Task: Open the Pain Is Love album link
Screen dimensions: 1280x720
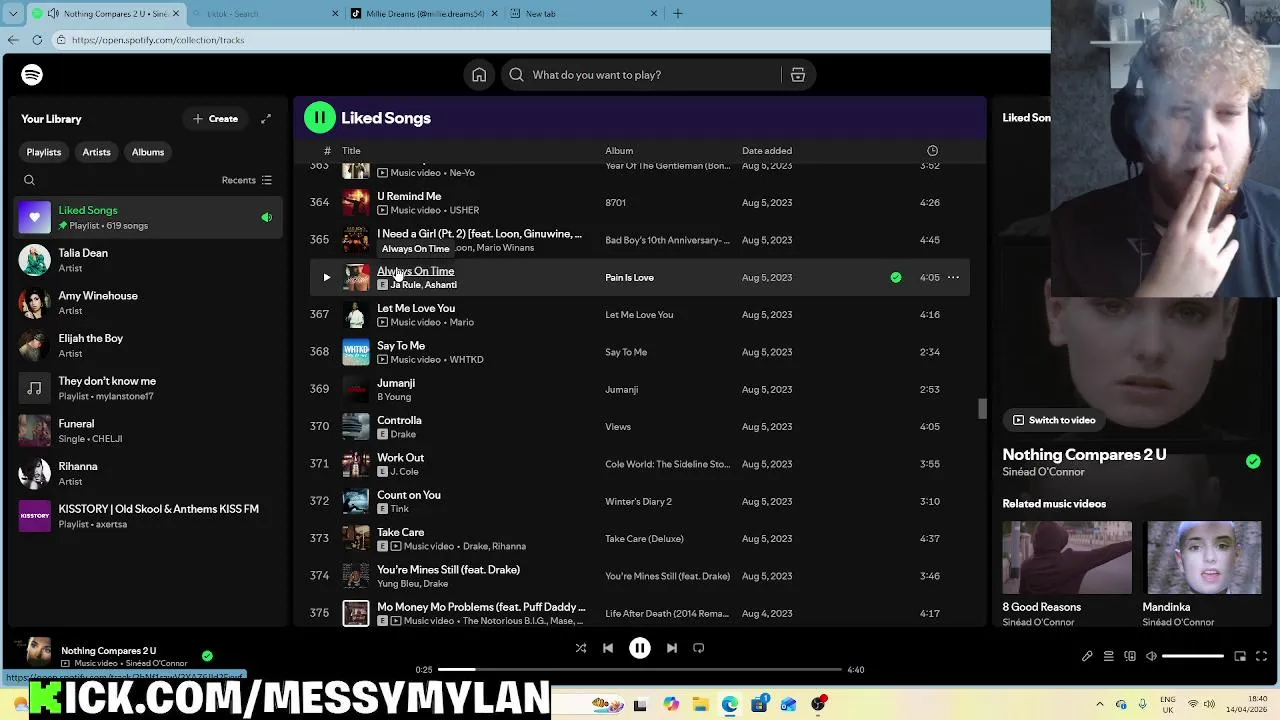Action: 629,278
